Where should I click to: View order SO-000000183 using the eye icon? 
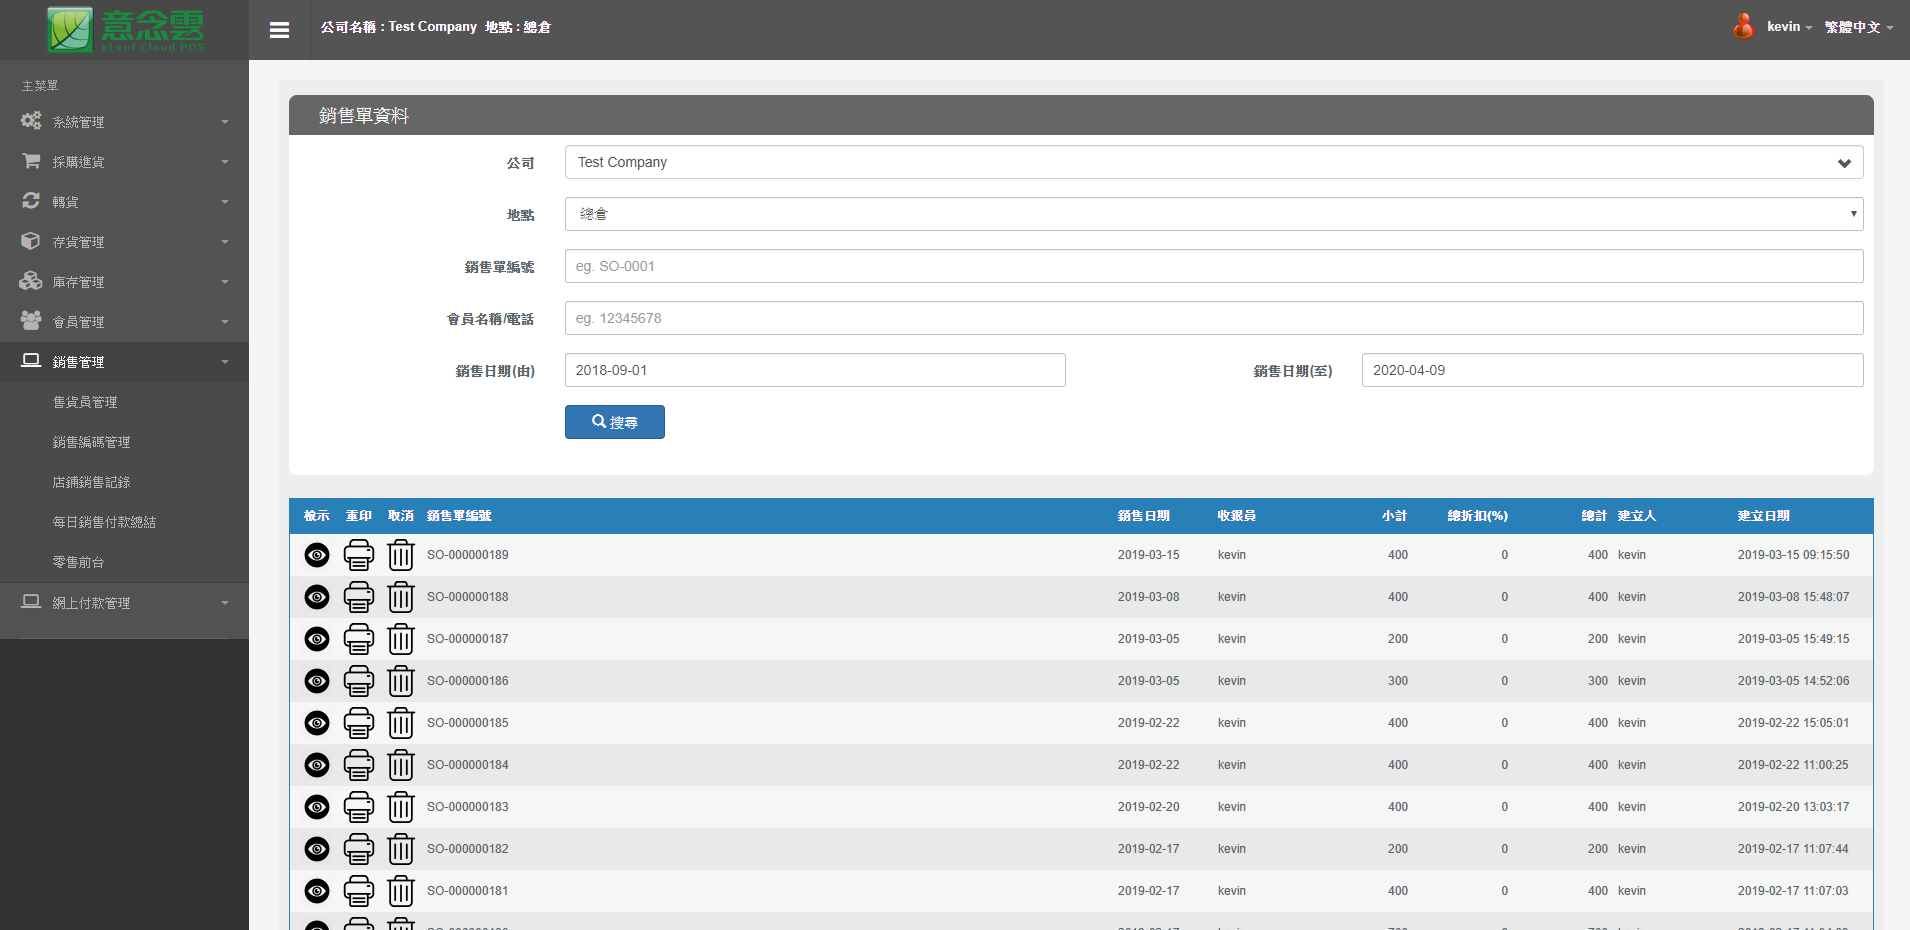(317, 807)
